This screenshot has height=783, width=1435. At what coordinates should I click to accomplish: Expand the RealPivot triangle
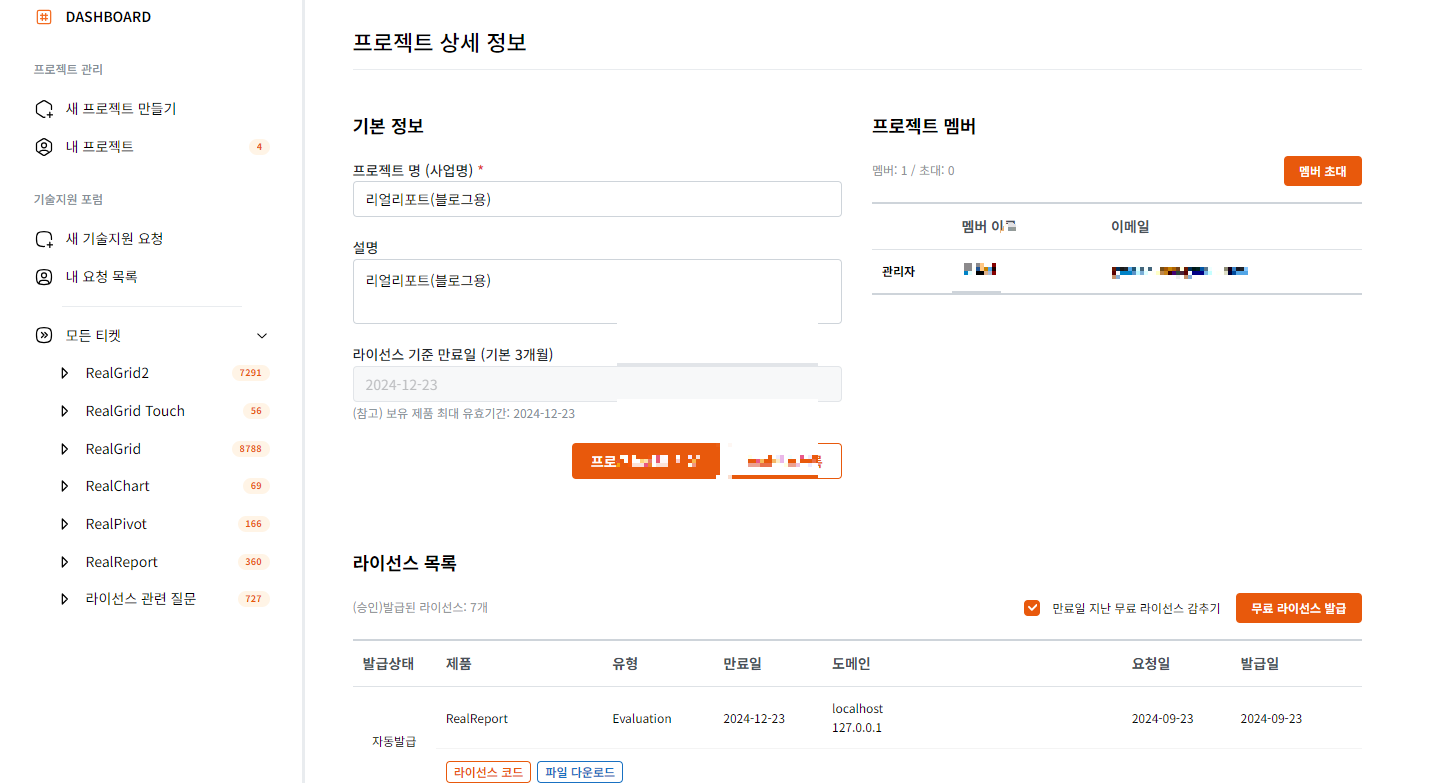coord(65,524)
